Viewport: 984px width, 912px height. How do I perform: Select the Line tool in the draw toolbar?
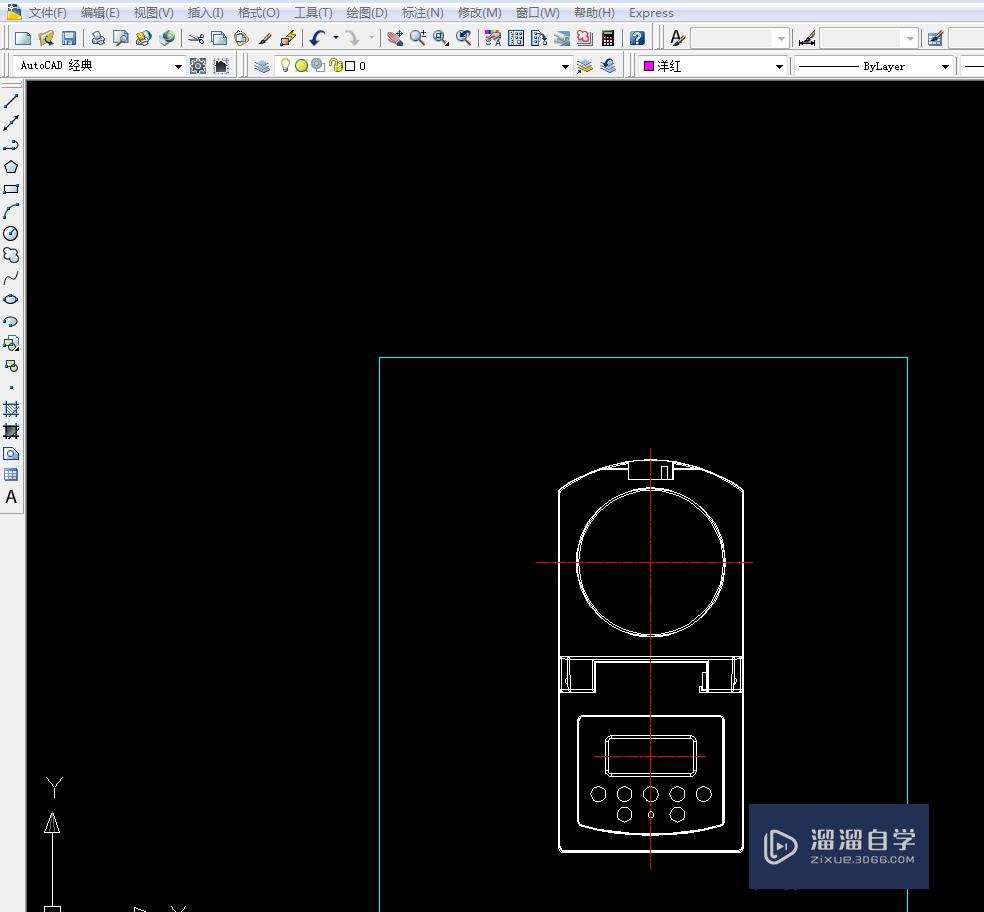coord(11,100)
